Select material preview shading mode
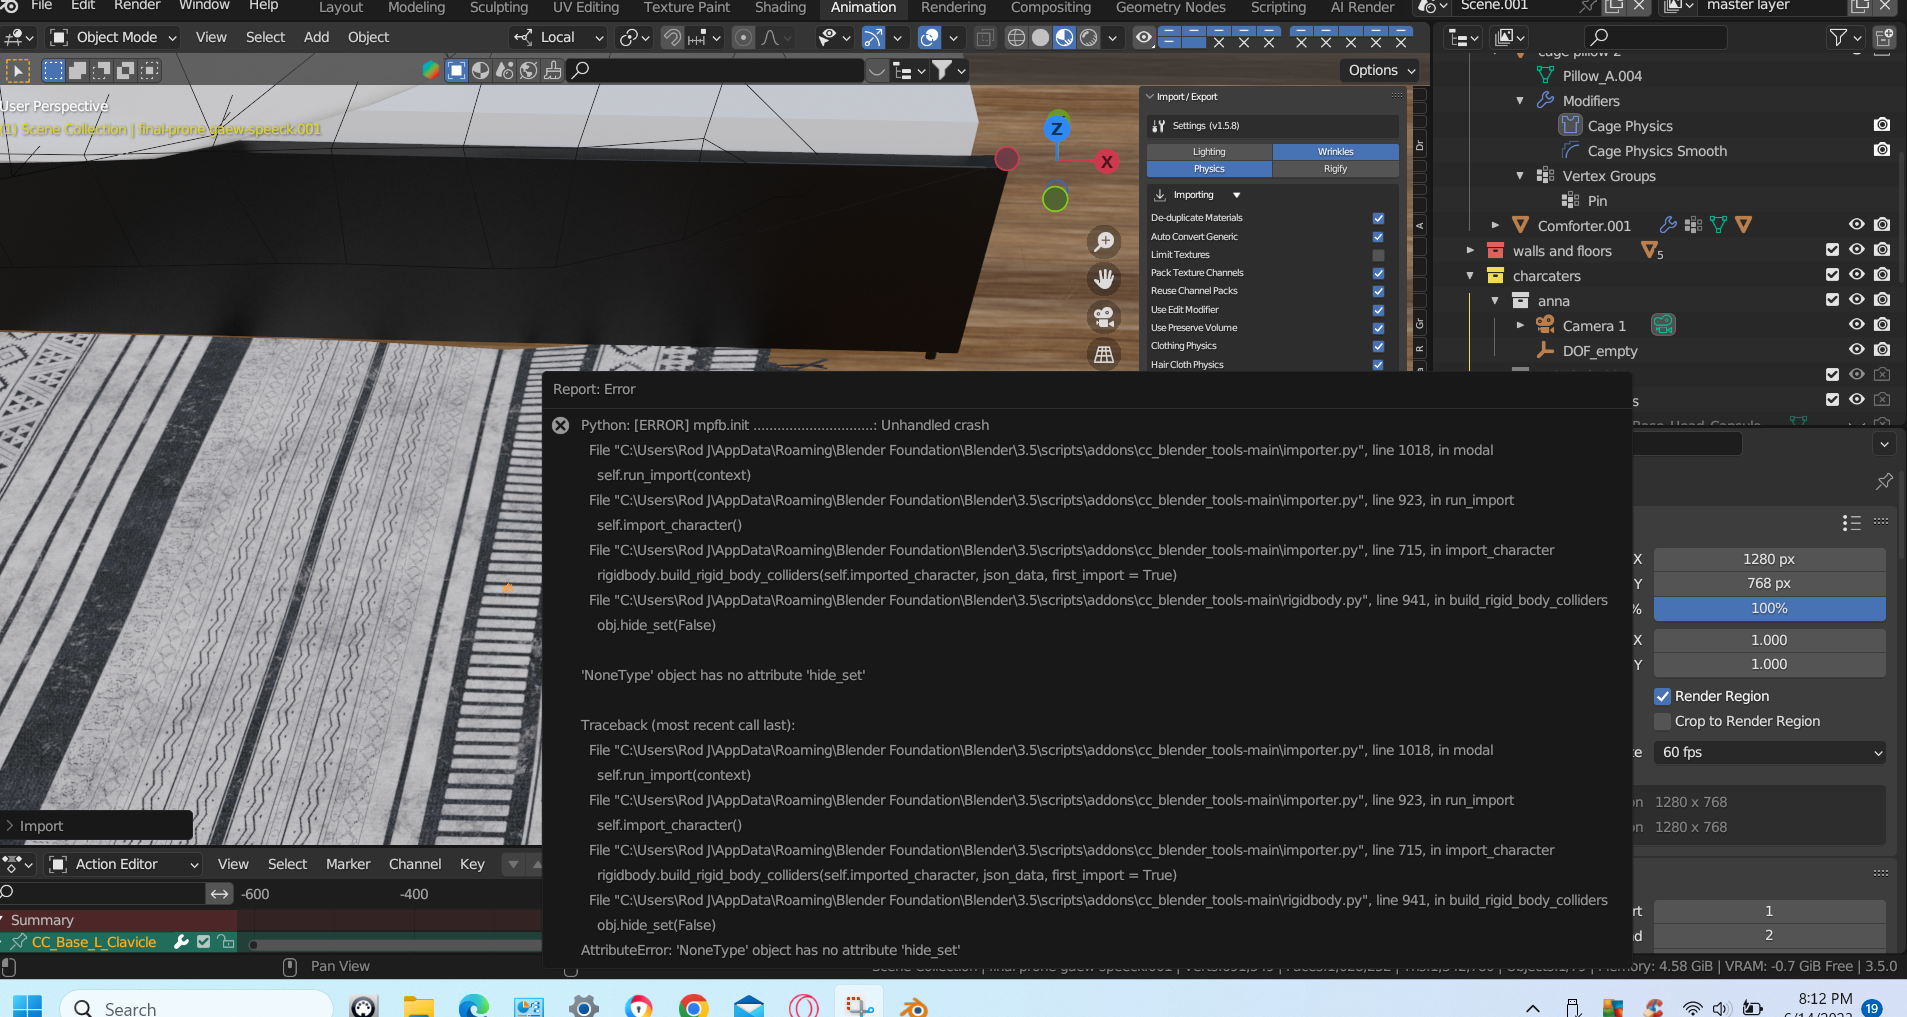 click(x=1063, y=37)
